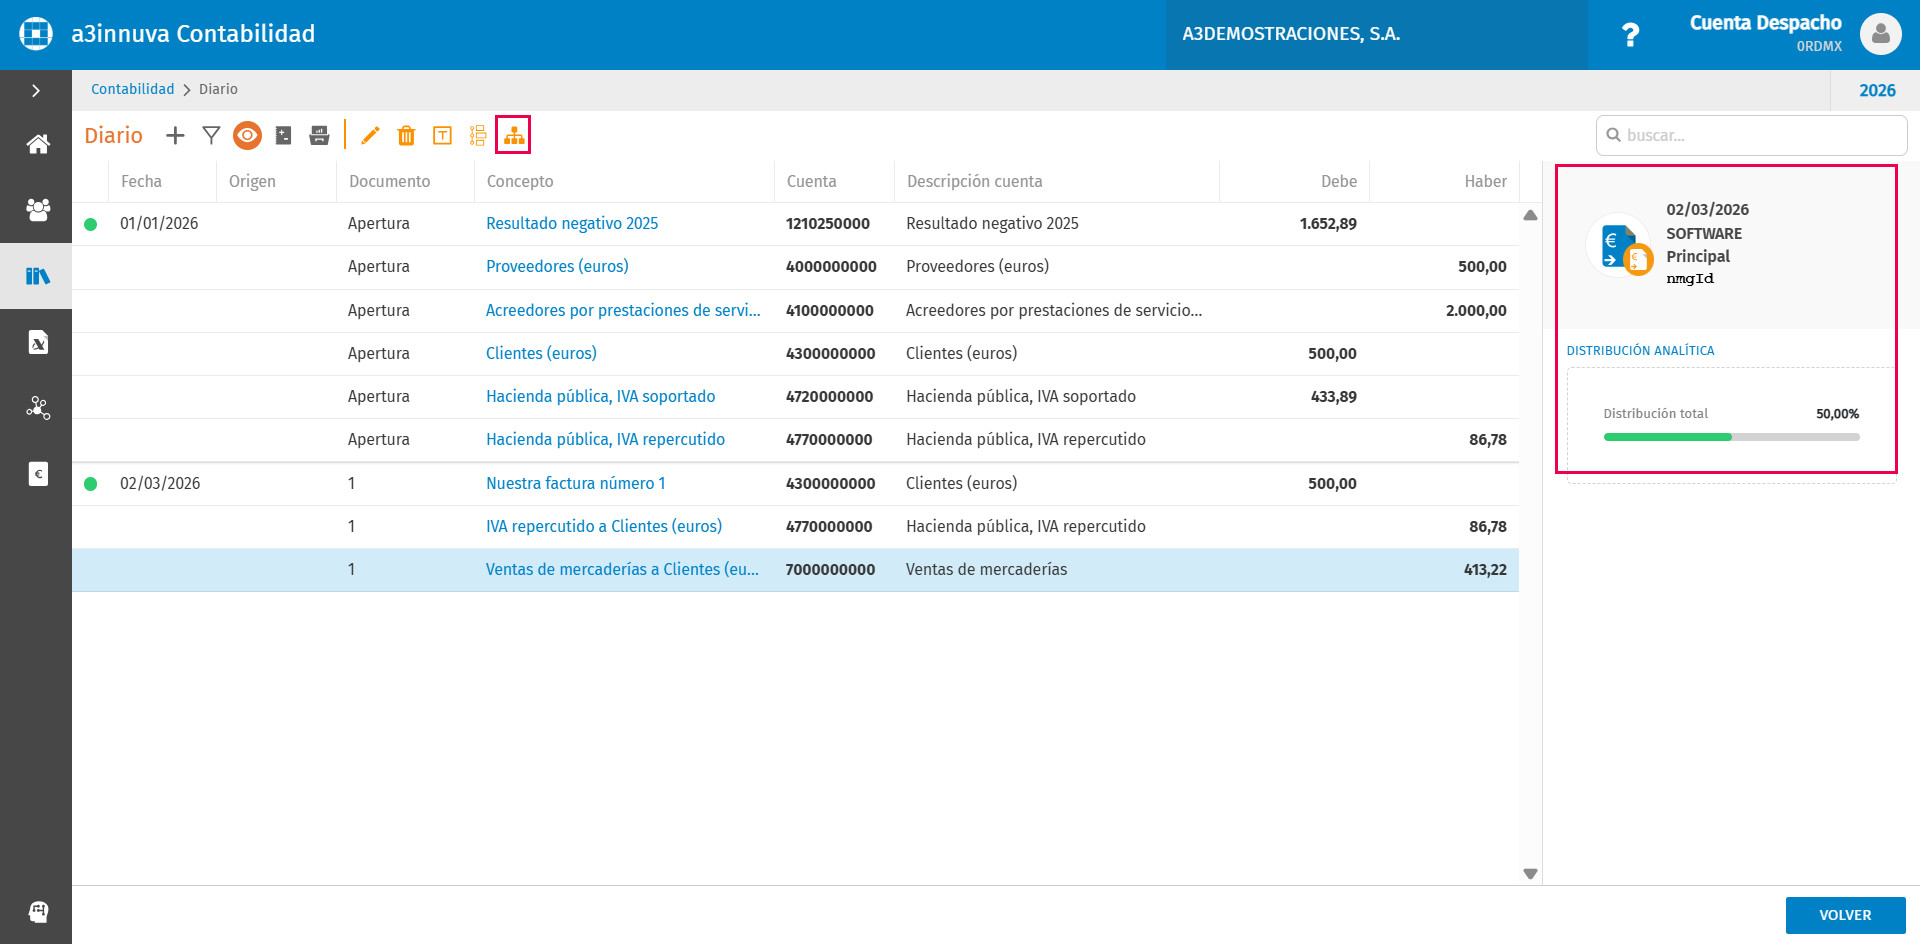Click the VOLVER button
The height and width of the screenshot is (944, 1920).
click(1845, 915)
